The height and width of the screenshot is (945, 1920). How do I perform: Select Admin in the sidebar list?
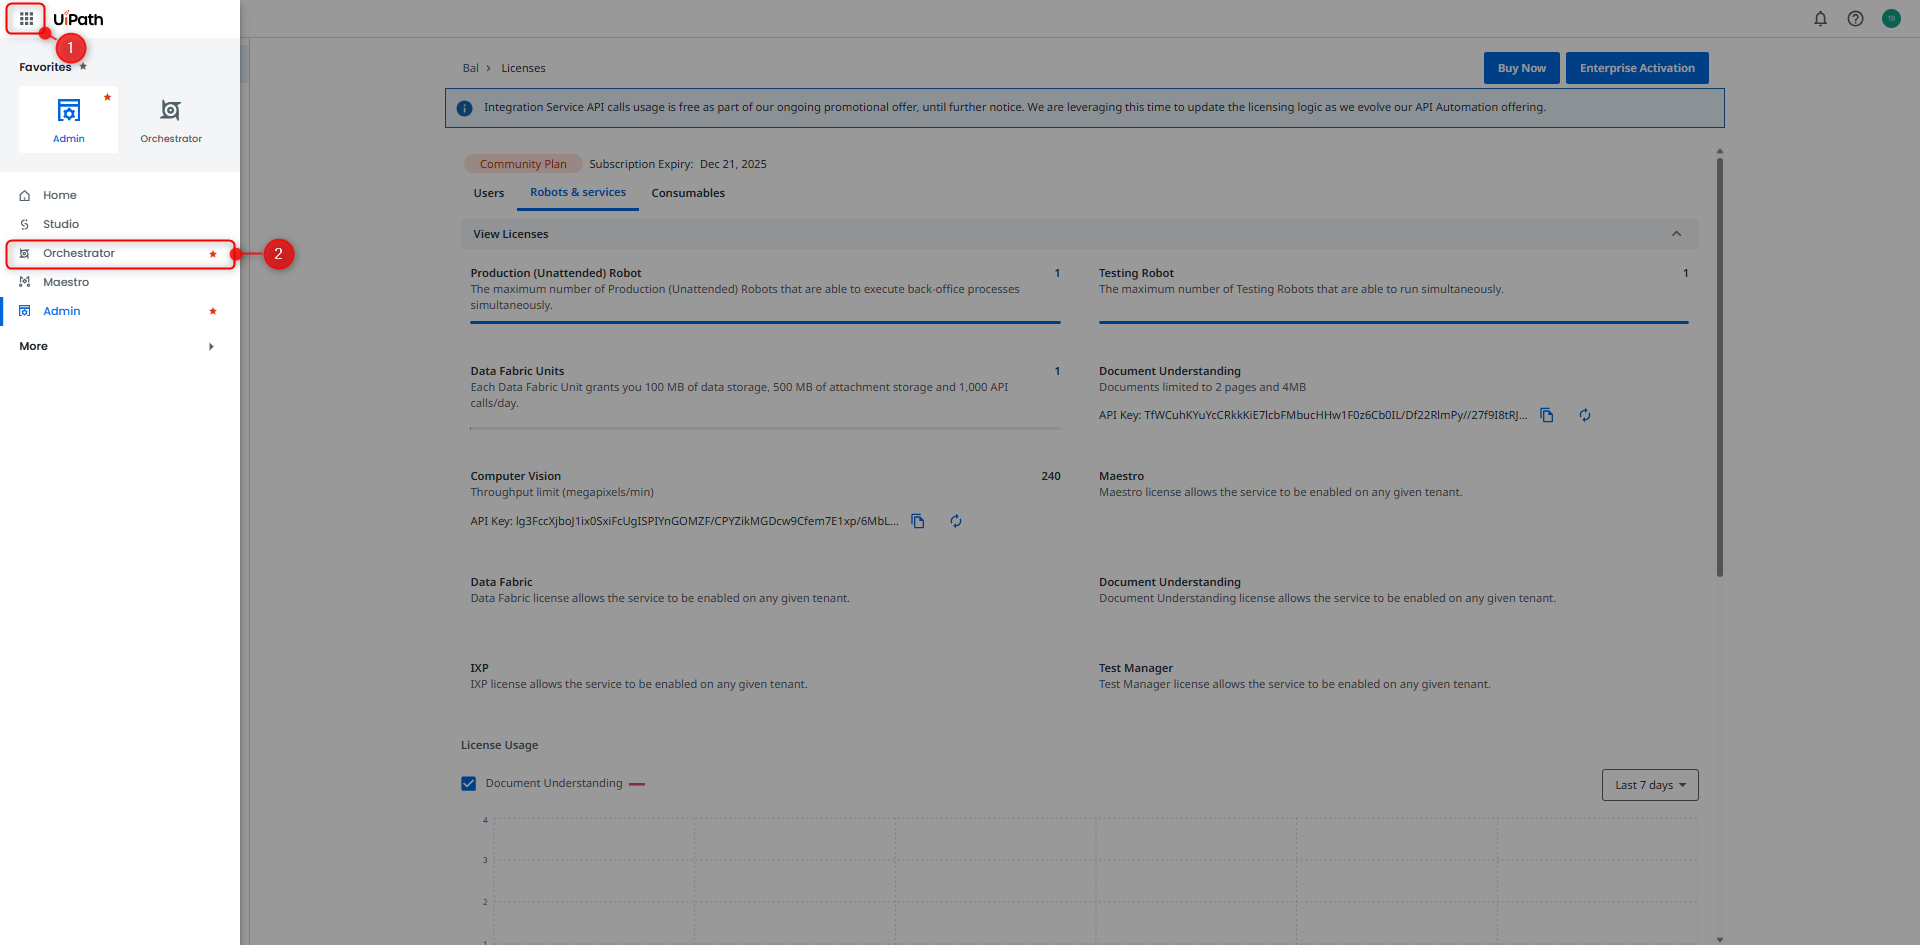pos(120,311)
